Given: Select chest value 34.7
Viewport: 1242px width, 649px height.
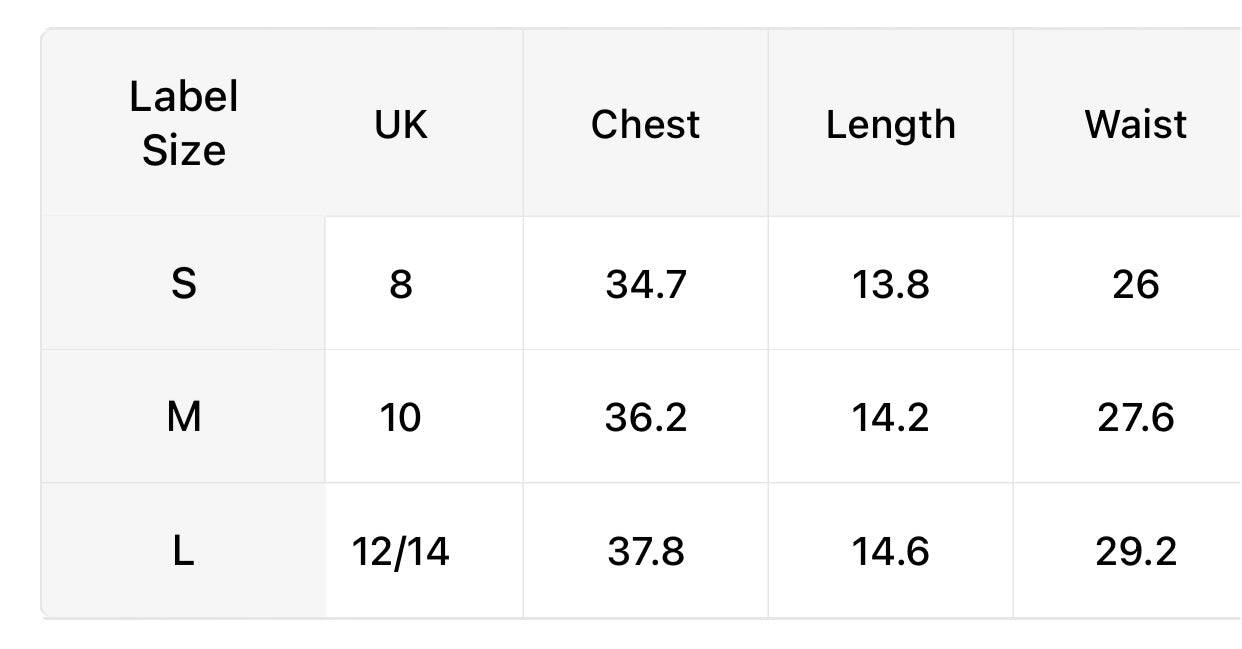Looking at the screenshot, I should click(x=645, y=284).
